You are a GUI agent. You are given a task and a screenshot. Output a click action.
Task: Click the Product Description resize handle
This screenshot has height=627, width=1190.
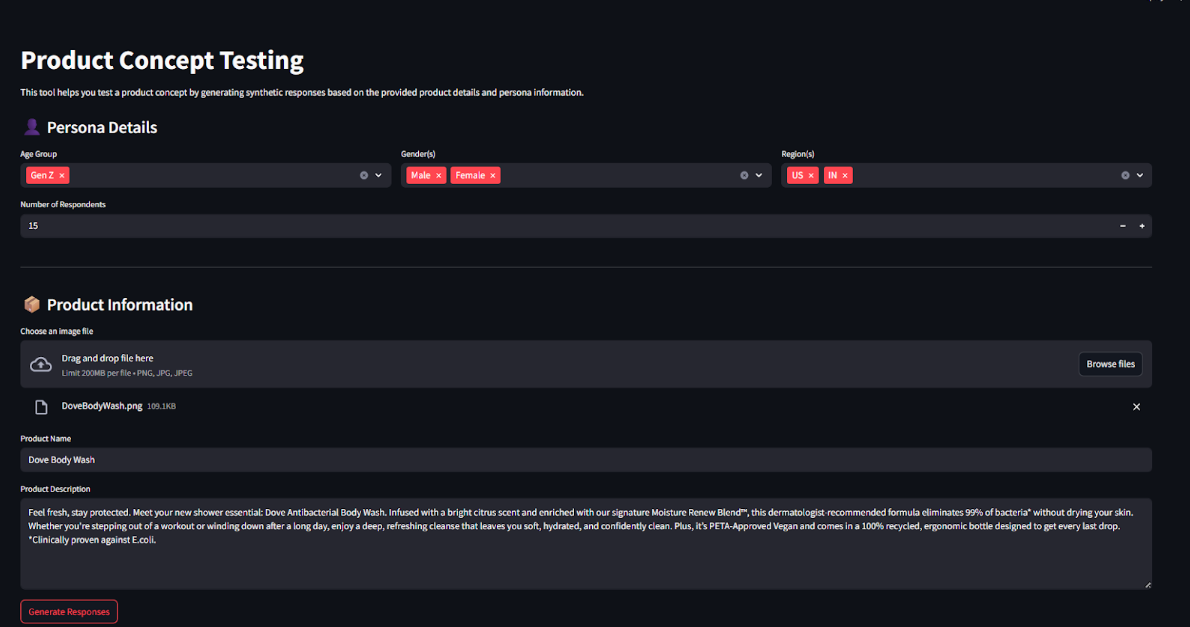coord(1148,584)
